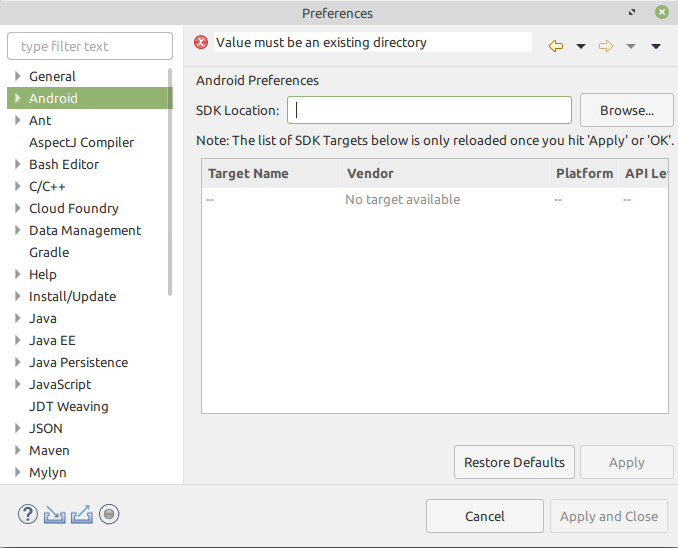Viewport: 678px width, 548px height.
Task: Select C/C++ preferences page
Action: [x=47, y=186]
